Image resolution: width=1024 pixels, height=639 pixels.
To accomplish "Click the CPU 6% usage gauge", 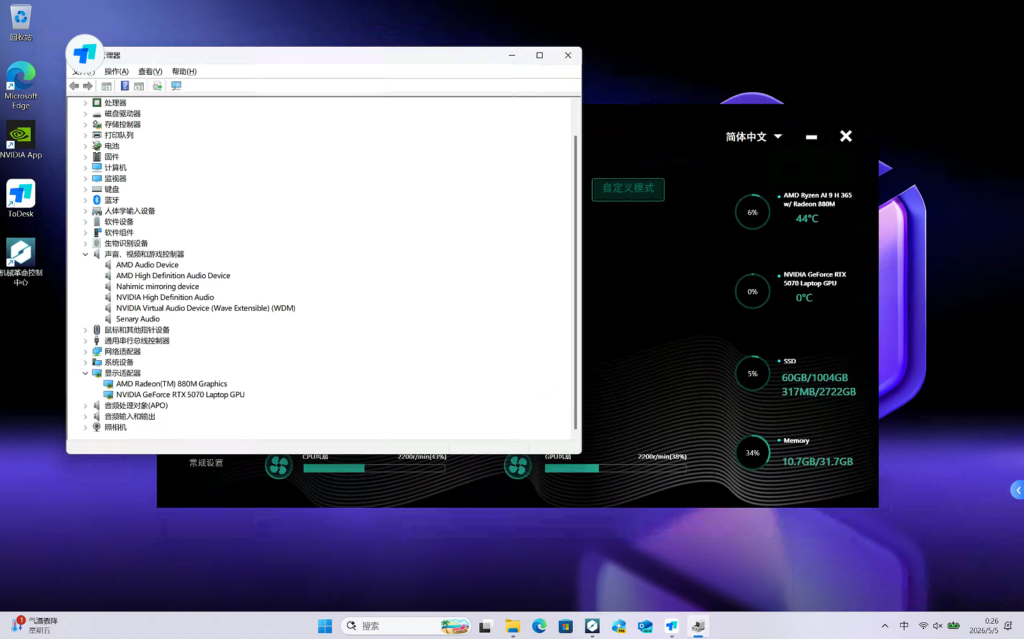I will point(752,212).
